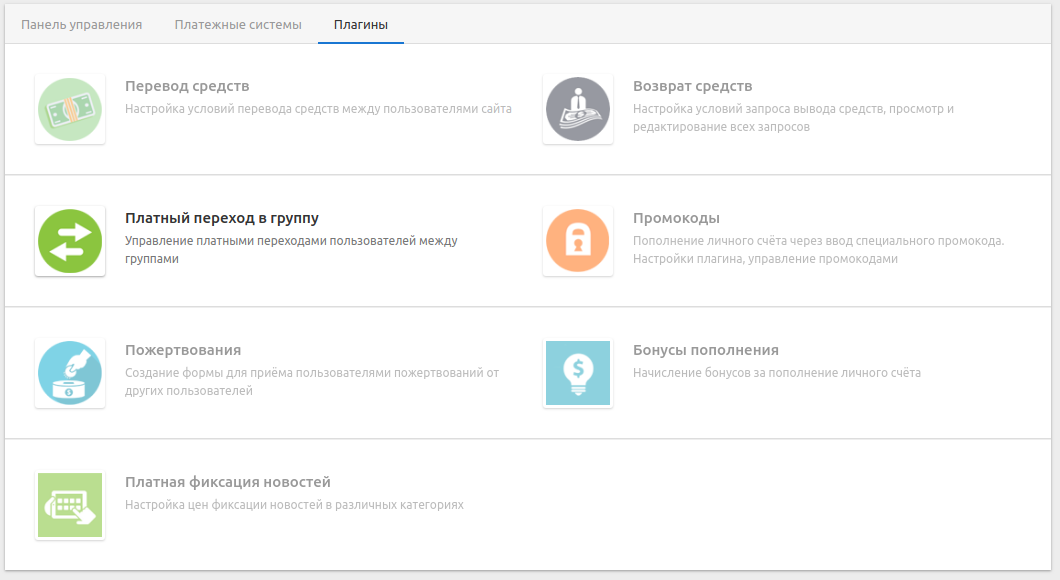Open the Платежные системы tab

(x=238, y=25)
